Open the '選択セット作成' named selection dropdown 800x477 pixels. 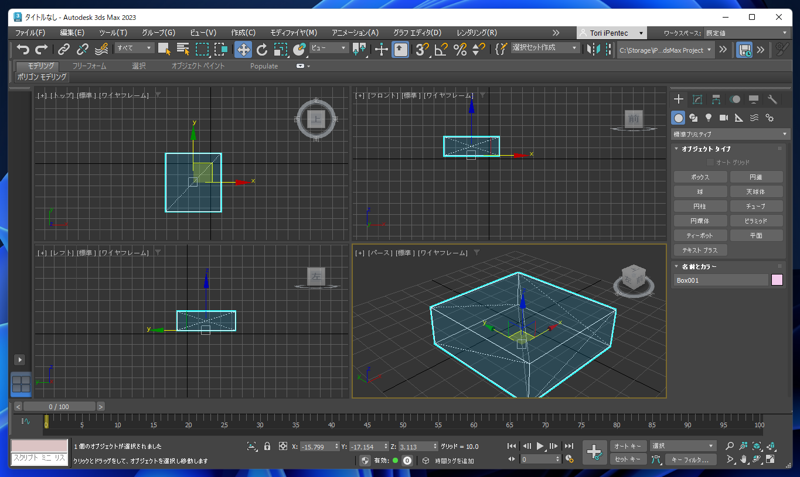tap(544, 48)
